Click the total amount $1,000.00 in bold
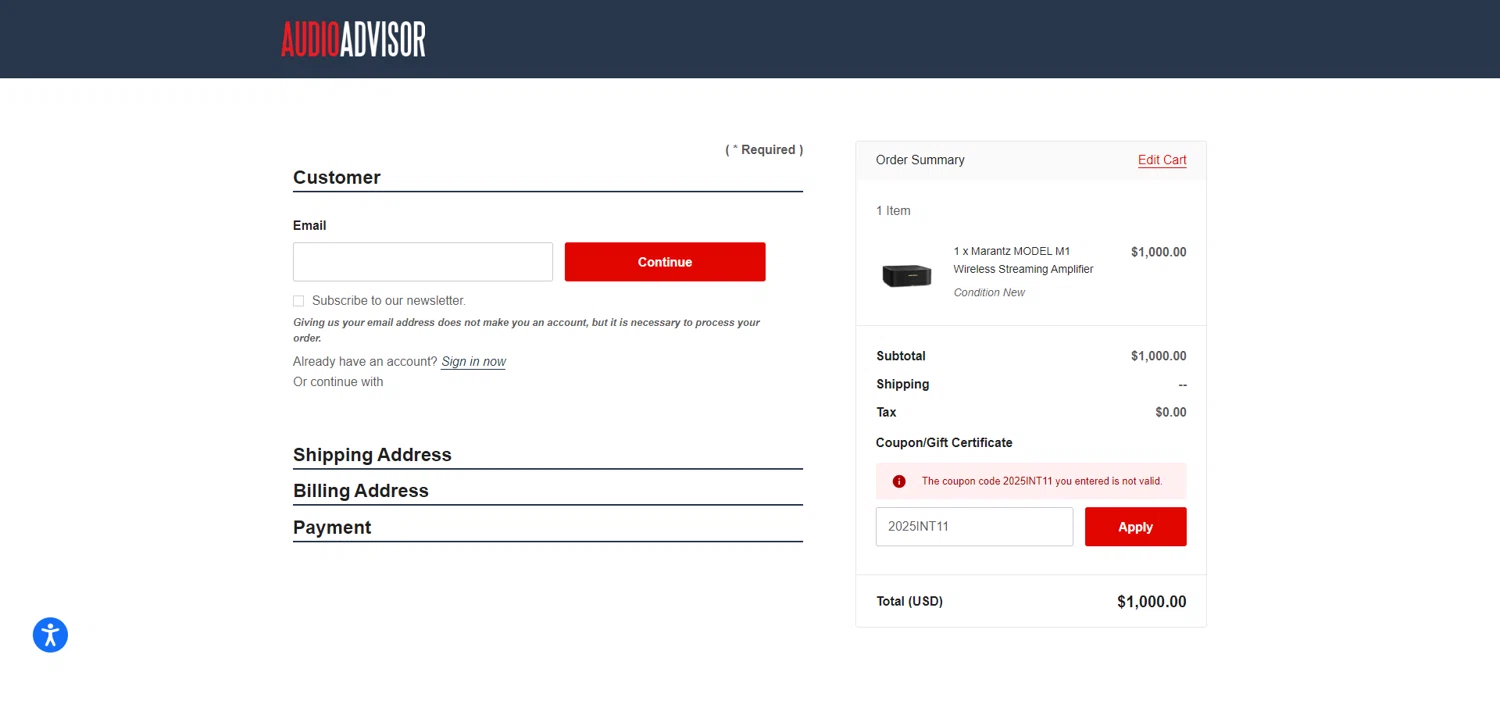The height and width of the screenshot is (723, 1500). [1152, 602]
